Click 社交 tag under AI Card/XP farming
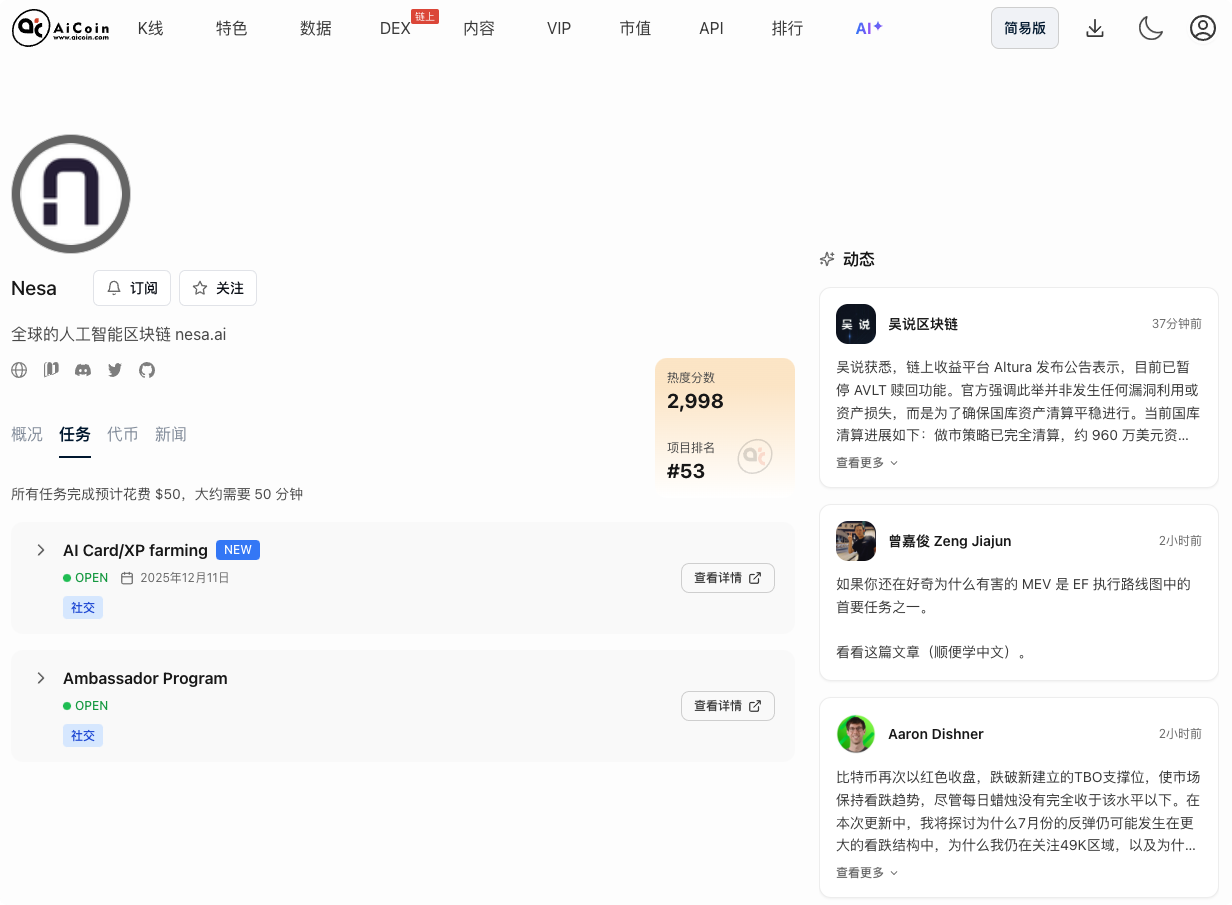Screen dimensions: 1232x905 (x=83, y=607)
